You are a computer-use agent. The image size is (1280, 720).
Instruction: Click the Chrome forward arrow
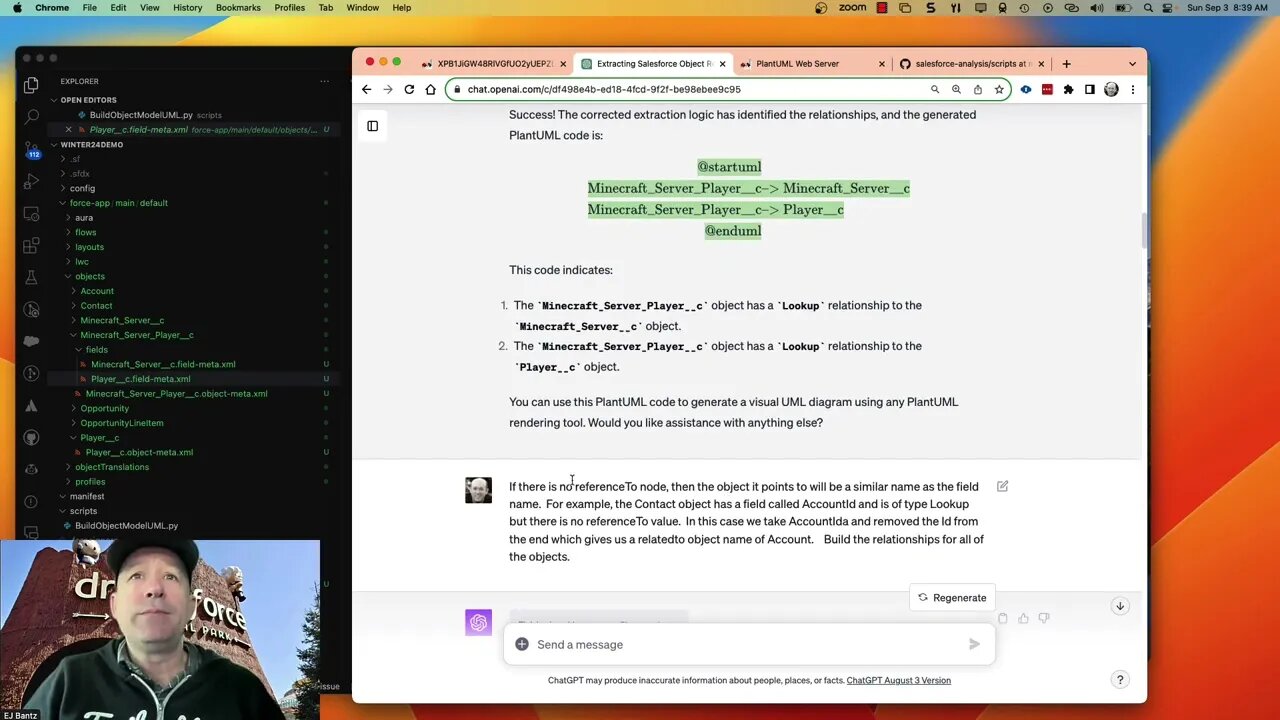[x=387, y=89]
